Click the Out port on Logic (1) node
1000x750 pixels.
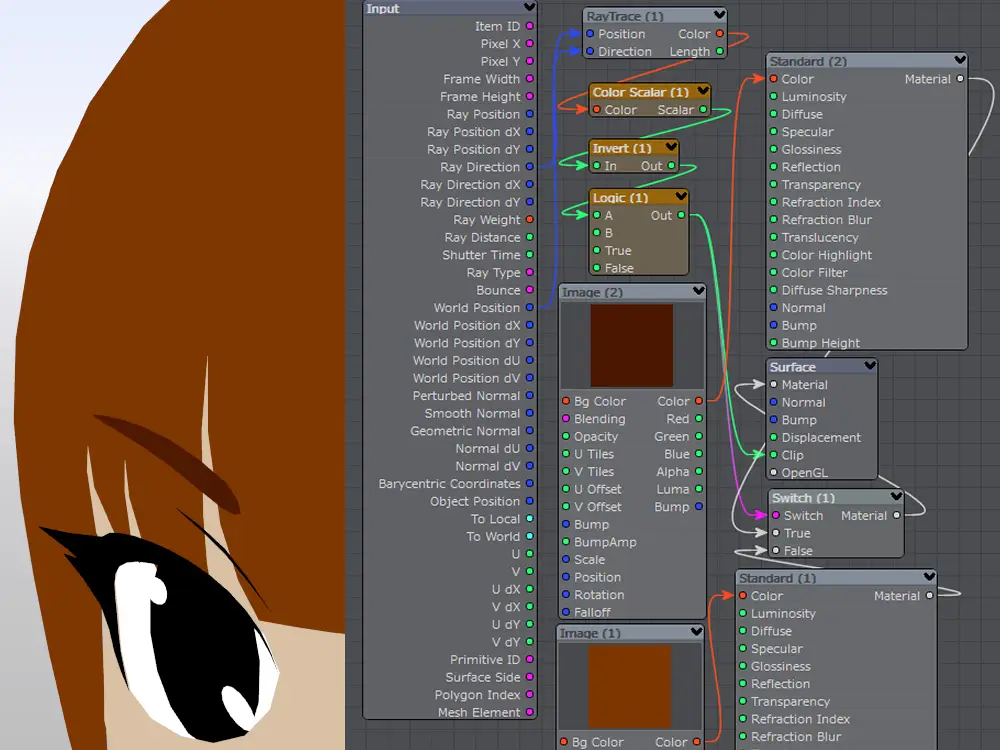coord(682,215)
